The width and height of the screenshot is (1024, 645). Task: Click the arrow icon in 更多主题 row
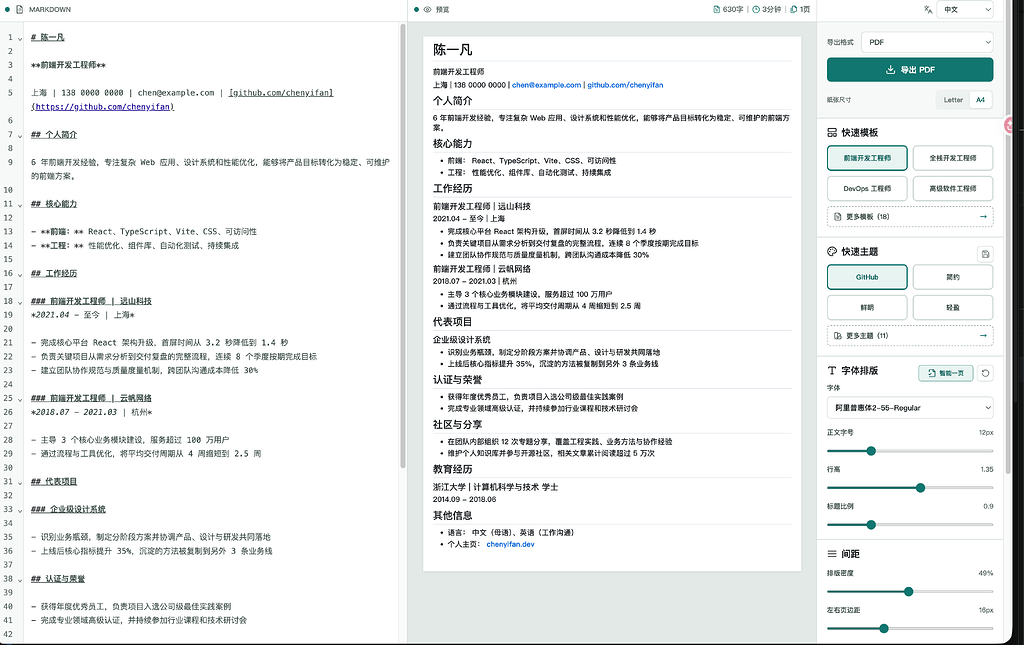point(983,336)
